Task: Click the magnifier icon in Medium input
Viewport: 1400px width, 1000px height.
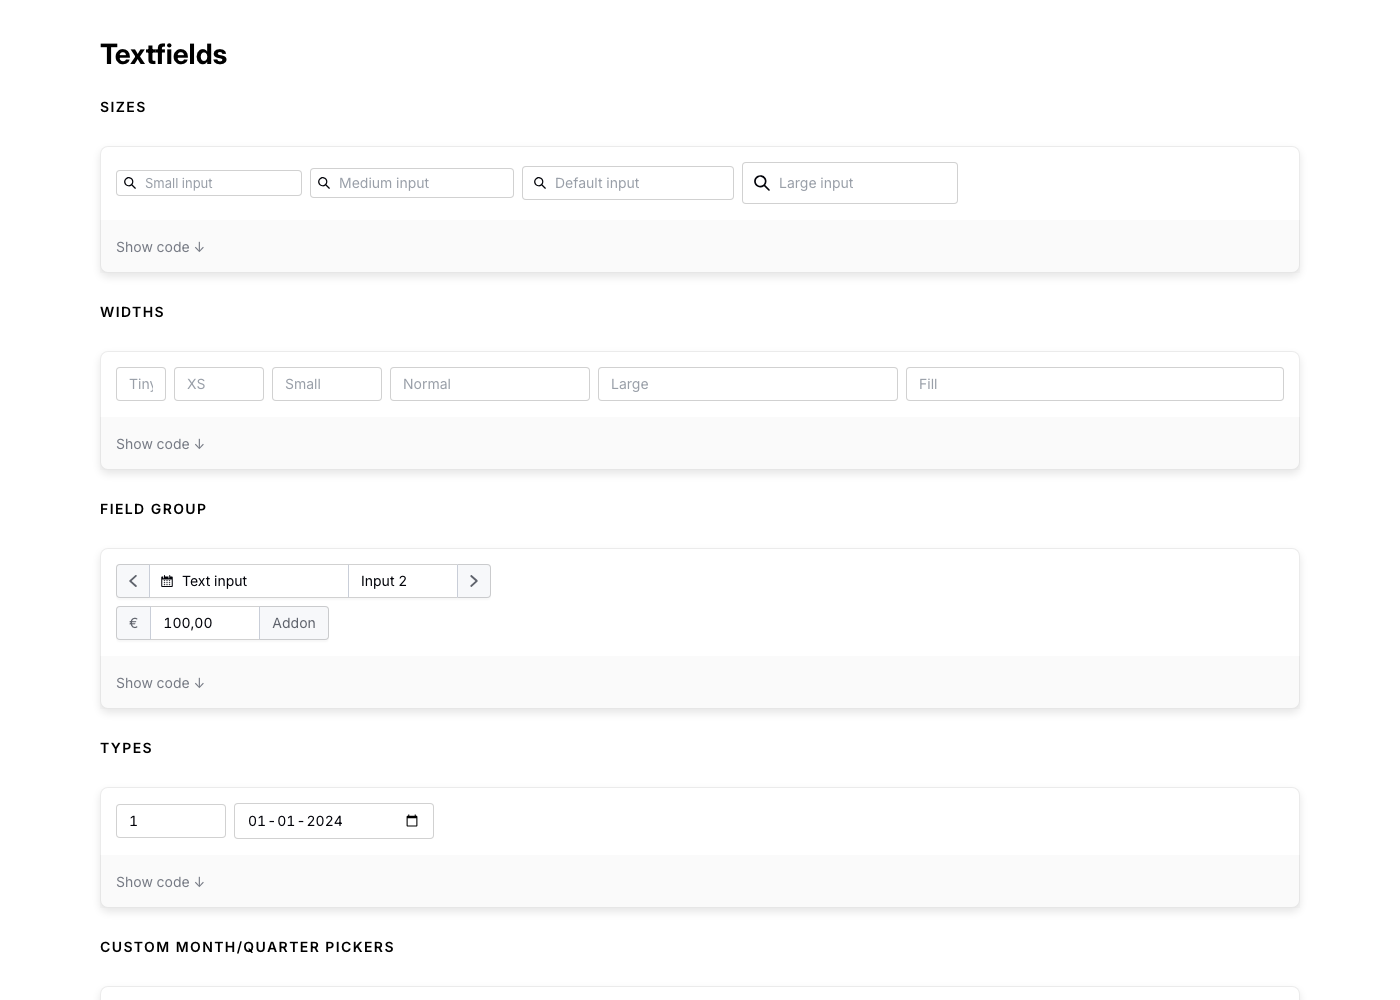Action: (324, 183)
